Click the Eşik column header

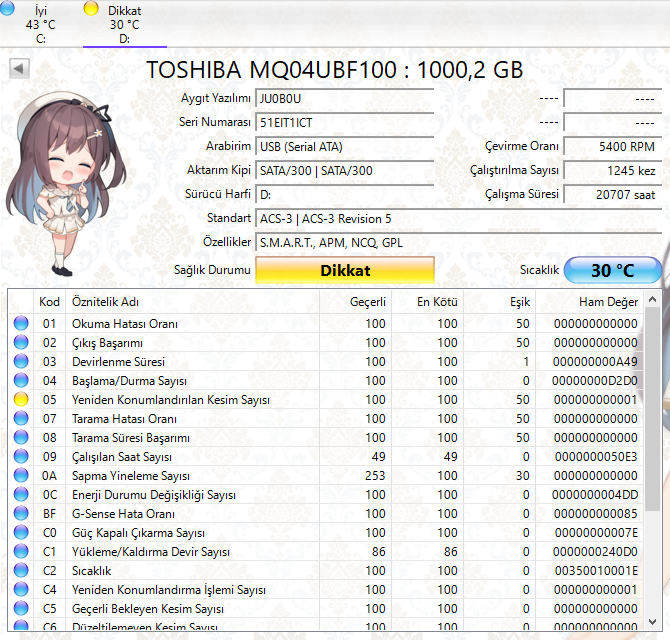tap(500, 302)
